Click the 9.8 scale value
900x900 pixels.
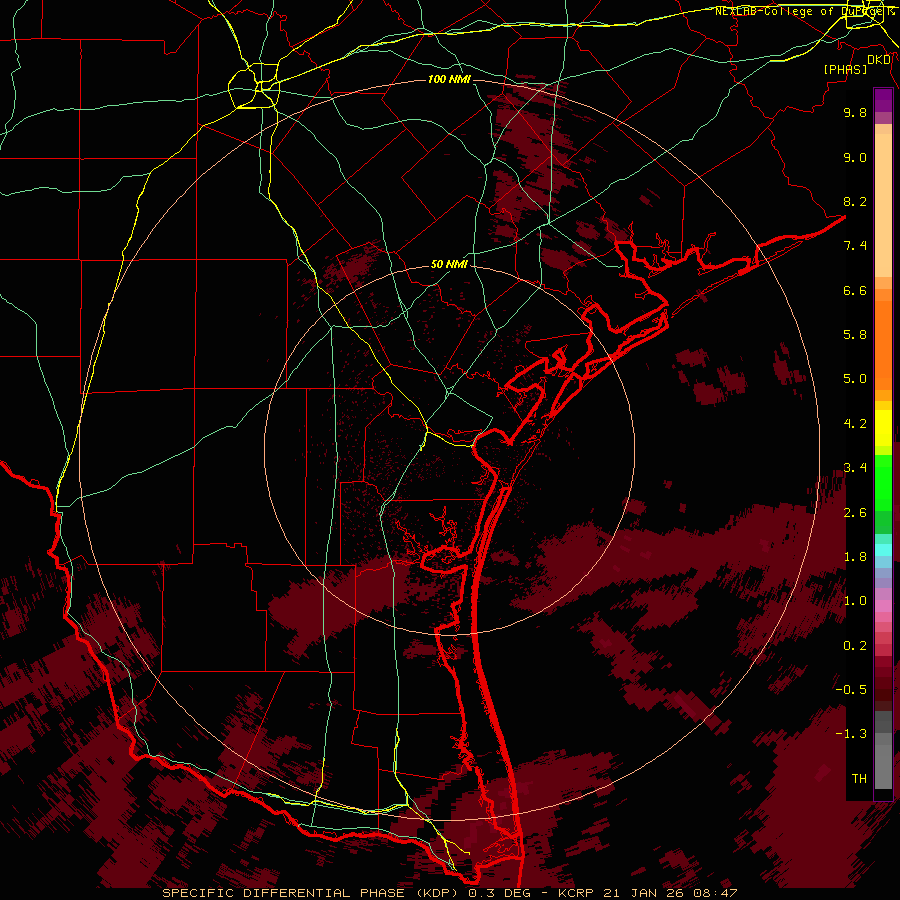click(855, 112)
